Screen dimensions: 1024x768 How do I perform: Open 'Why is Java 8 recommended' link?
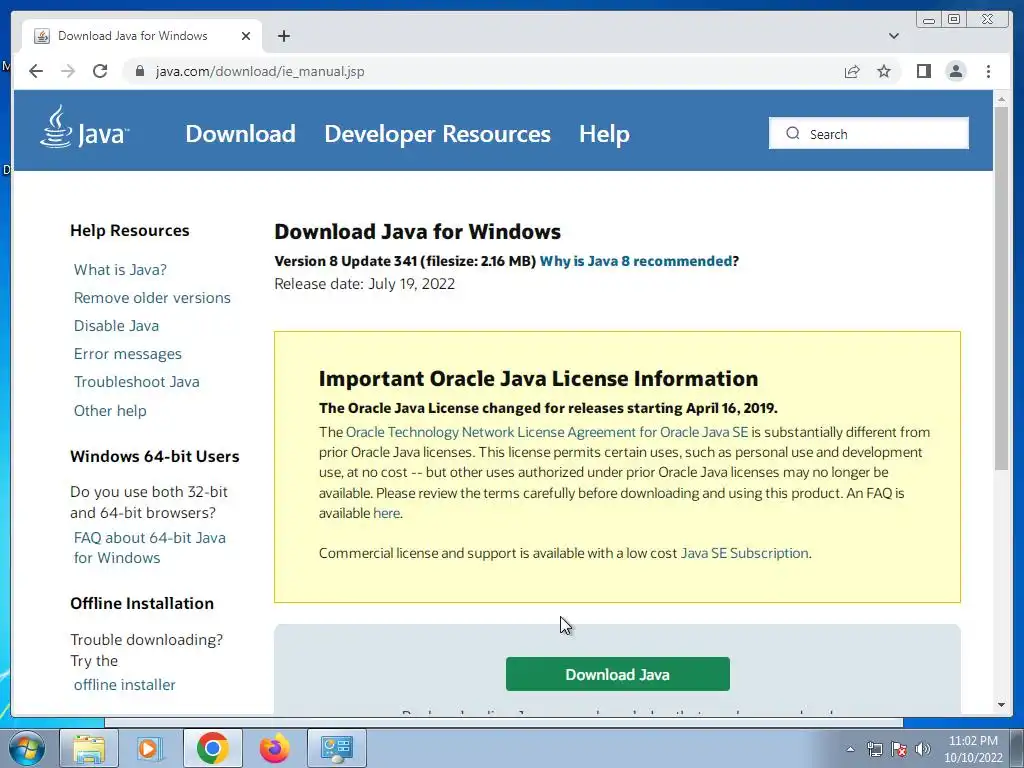coord(635,261)
